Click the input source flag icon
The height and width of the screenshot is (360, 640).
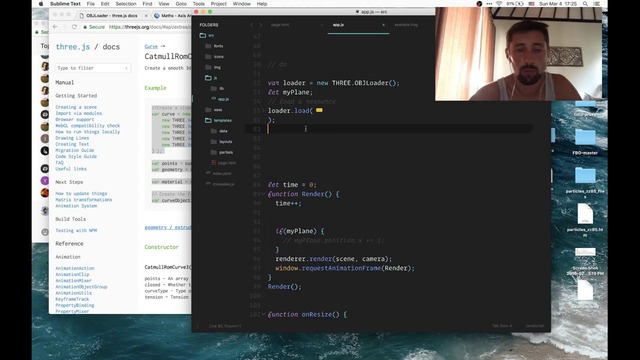point(531,4)
